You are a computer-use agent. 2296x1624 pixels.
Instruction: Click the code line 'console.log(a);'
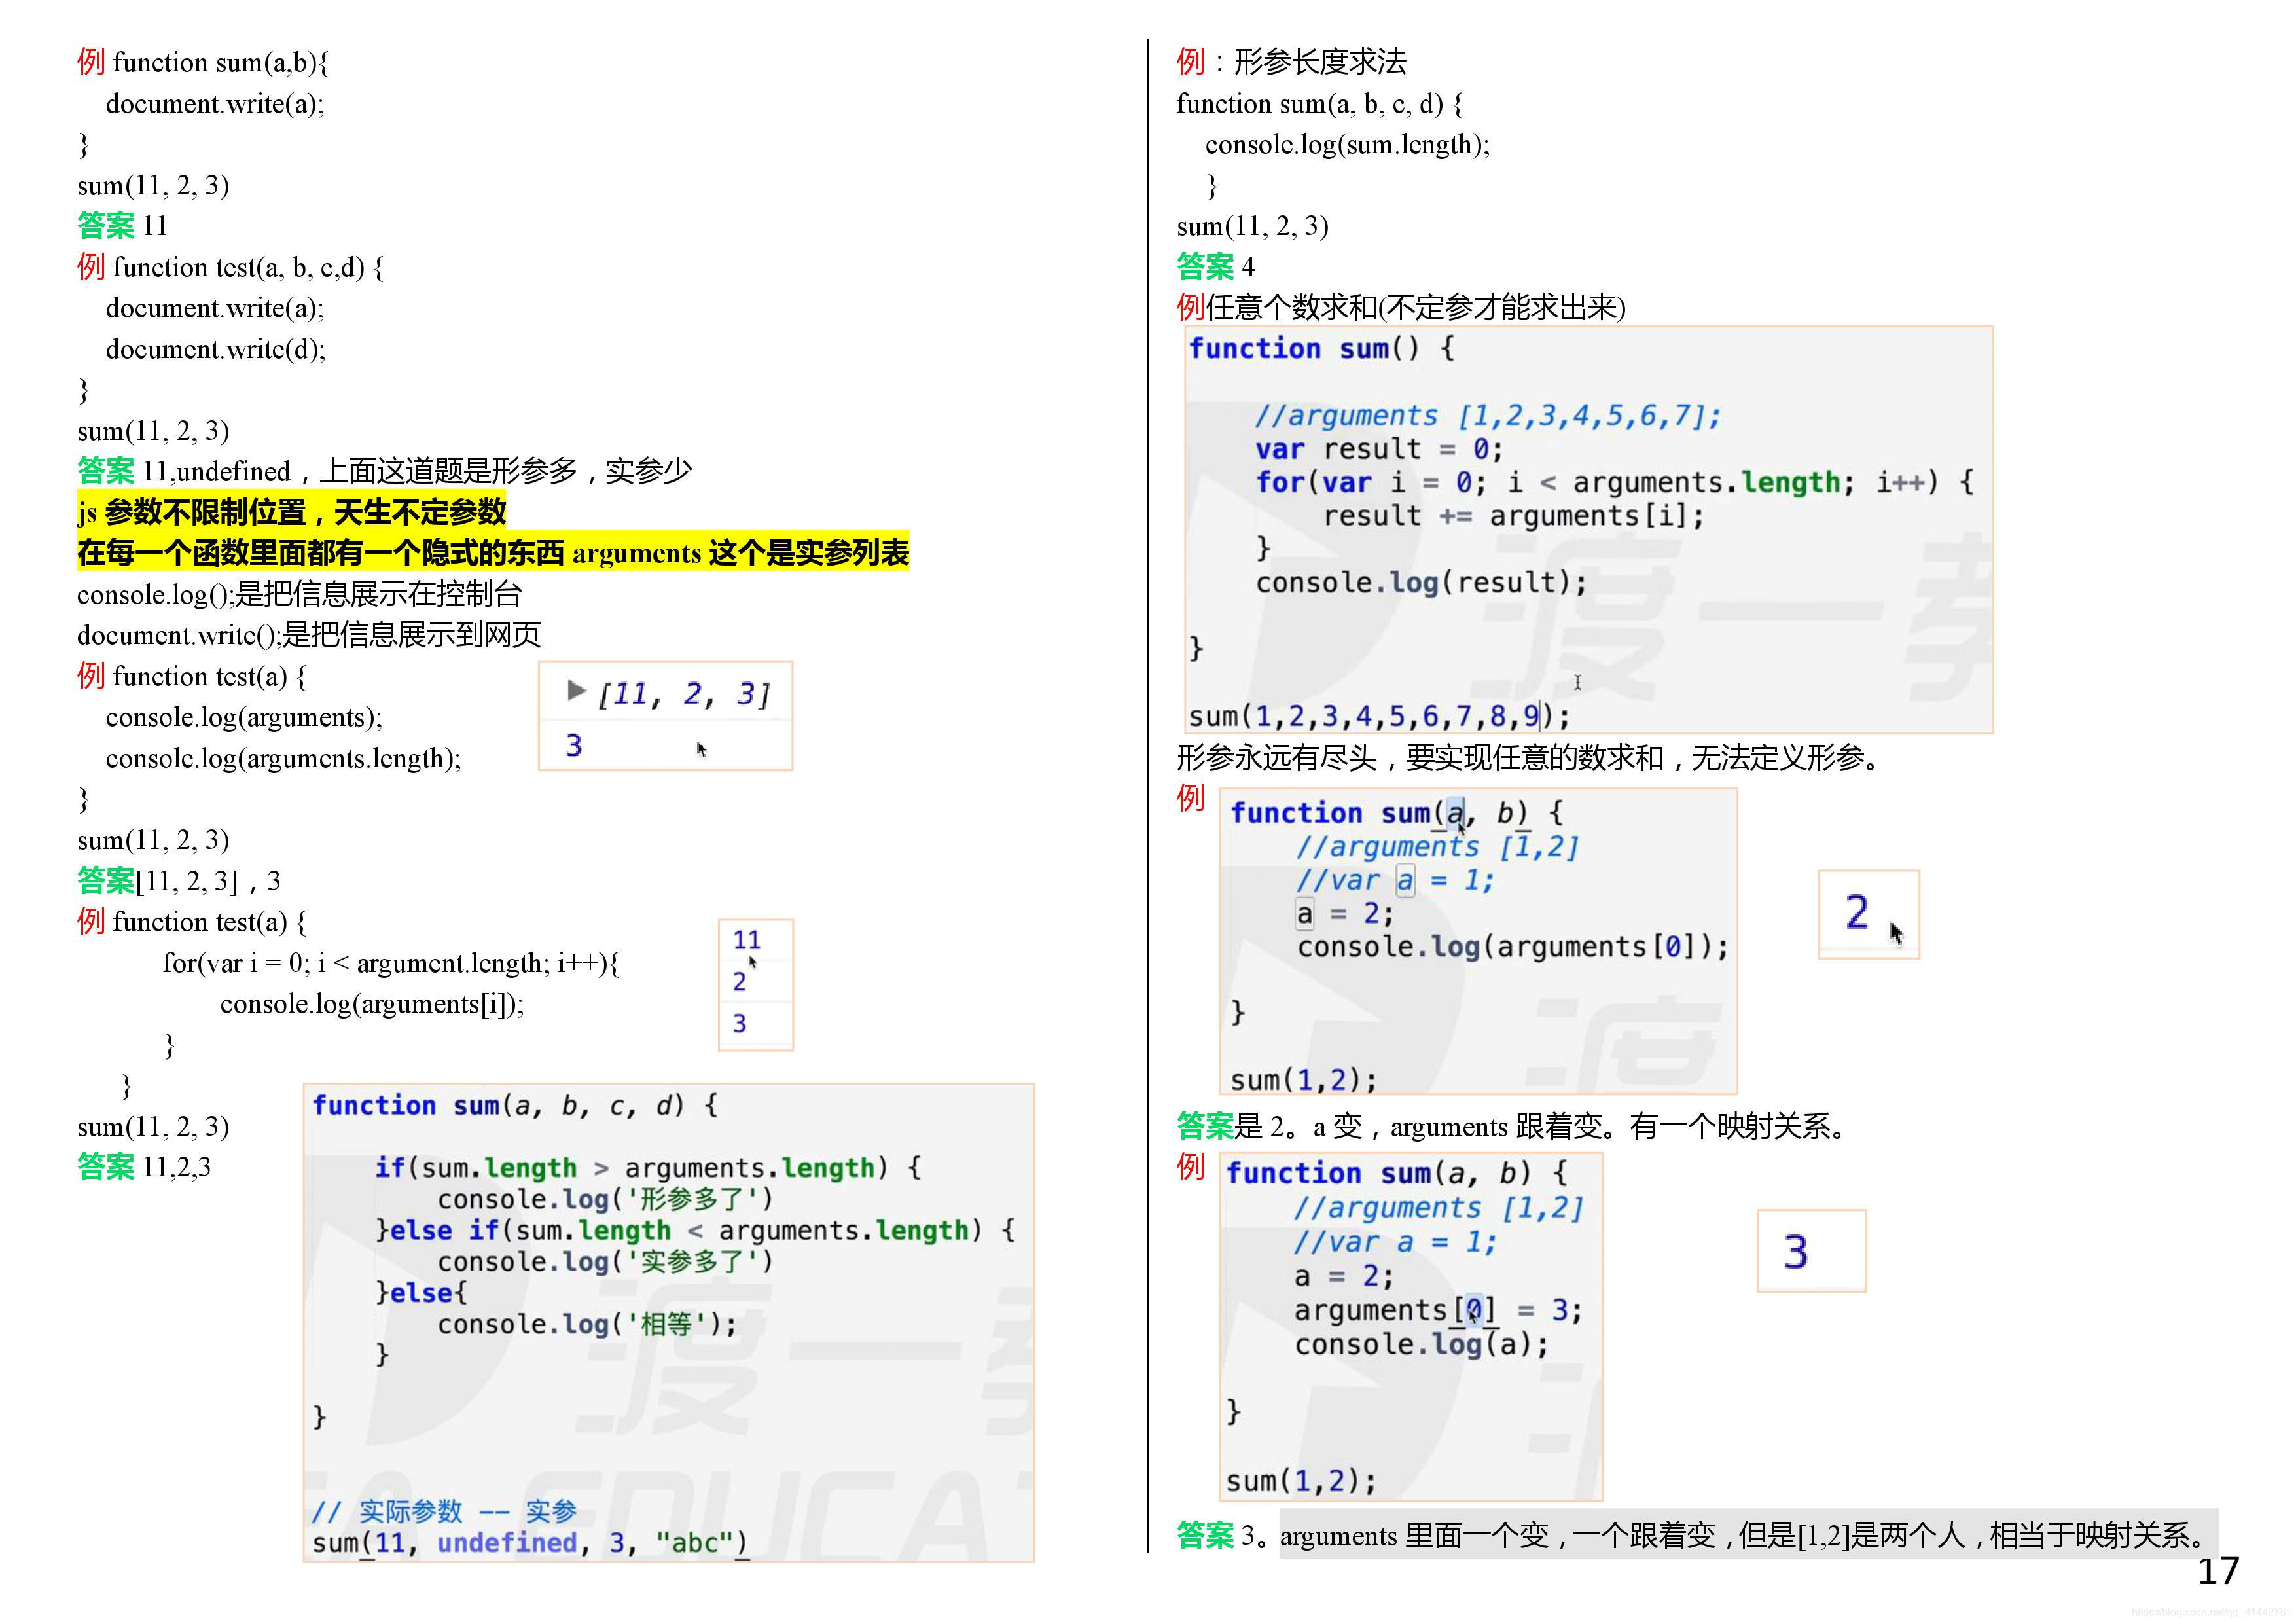tap(1421, 1344)
